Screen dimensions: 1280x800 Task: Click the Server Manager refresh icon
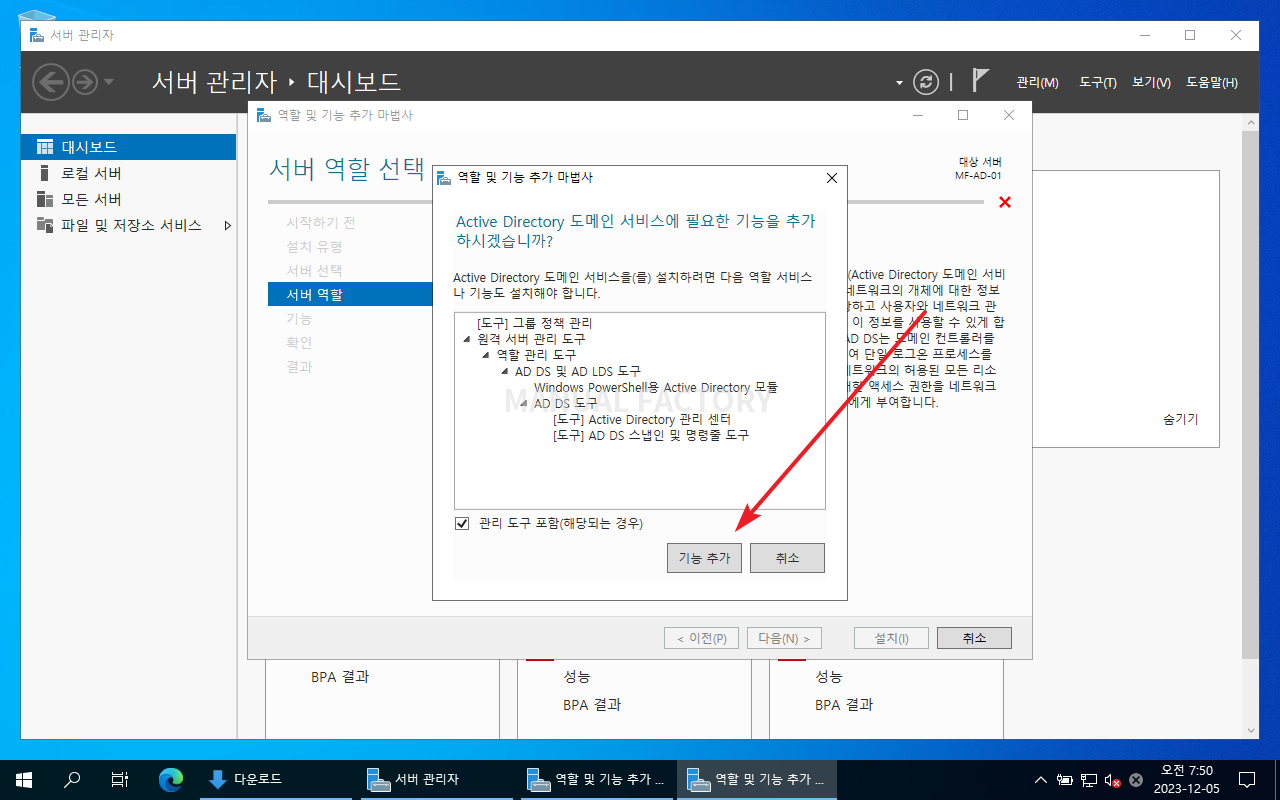927,82
